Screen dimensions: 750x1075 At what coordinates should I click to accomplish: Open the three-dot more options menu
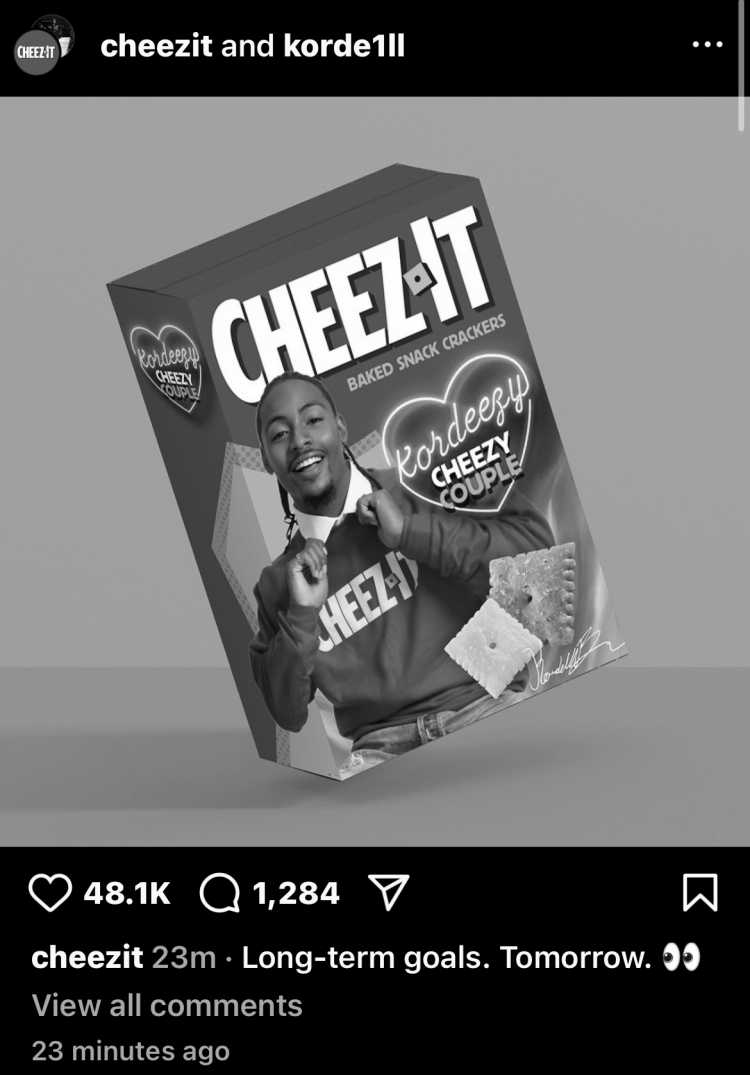pyautogui.click(x=707, y=45)
